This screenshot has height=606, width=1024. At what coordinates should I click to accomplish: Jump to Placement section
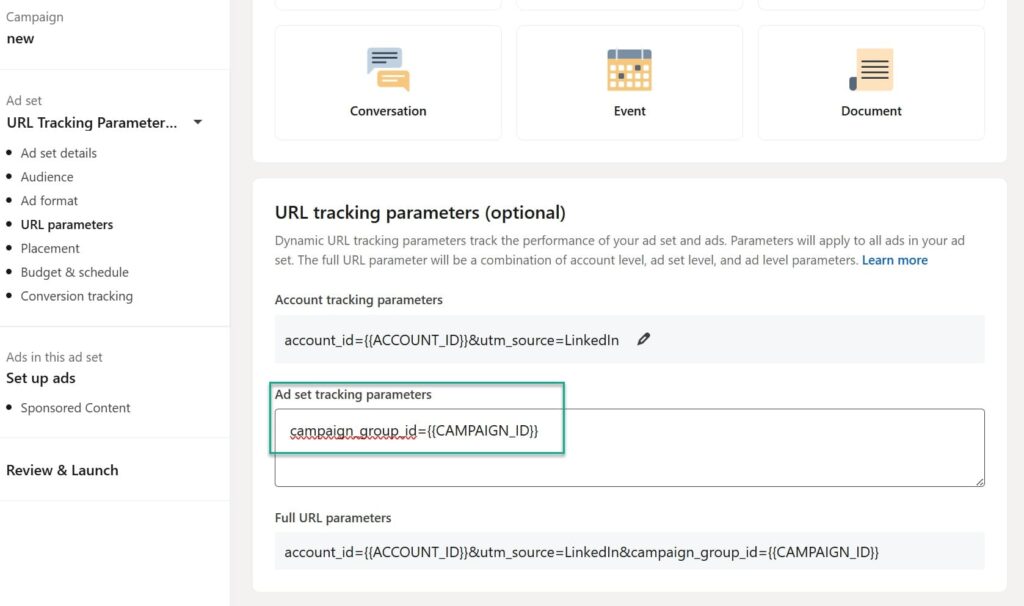[x=50, y=248]
